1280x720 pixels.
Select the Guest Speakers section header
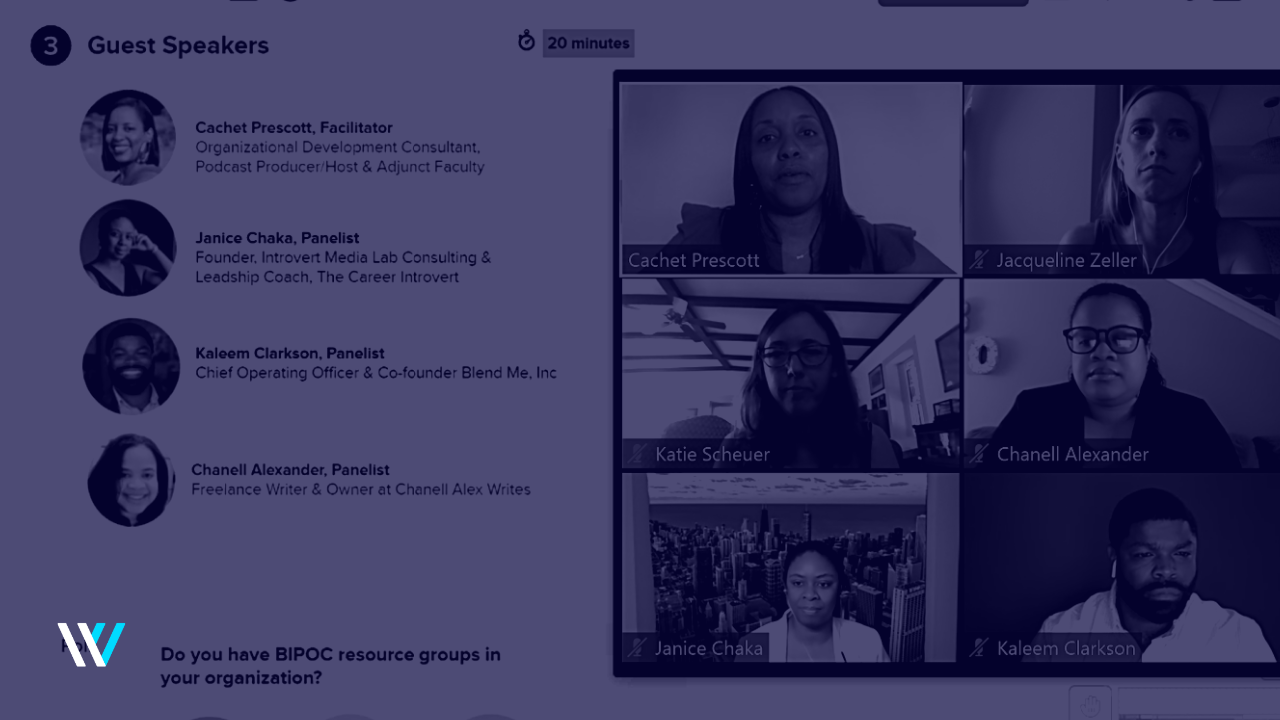pyautogui.click(x=178, y=45)
